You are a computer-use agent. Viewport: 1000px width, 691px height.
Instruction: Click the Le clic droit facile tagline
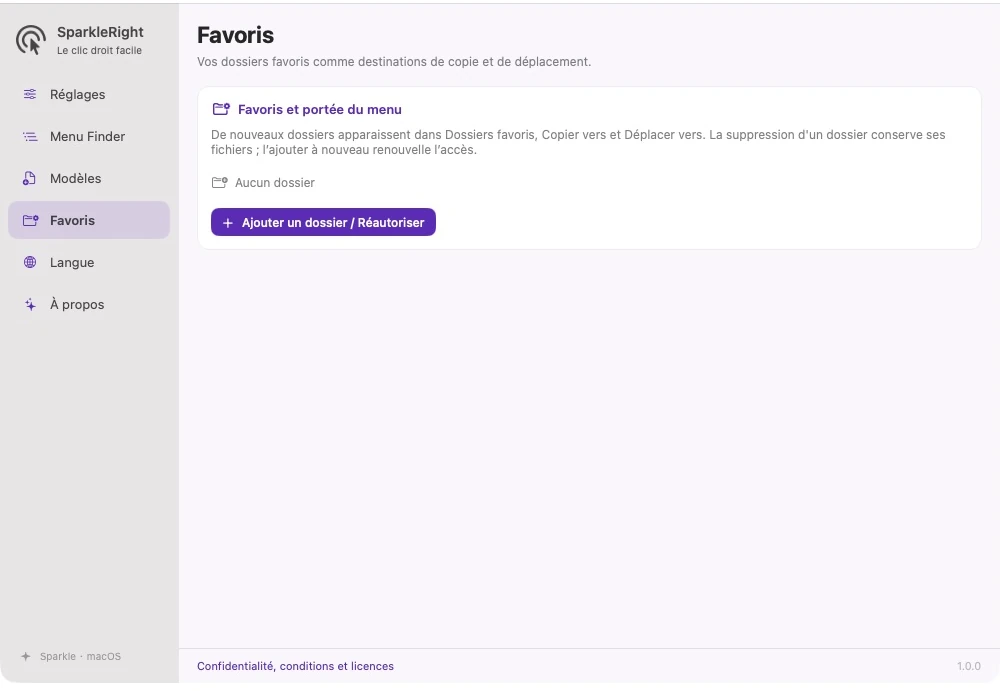(x=99, y=50)
